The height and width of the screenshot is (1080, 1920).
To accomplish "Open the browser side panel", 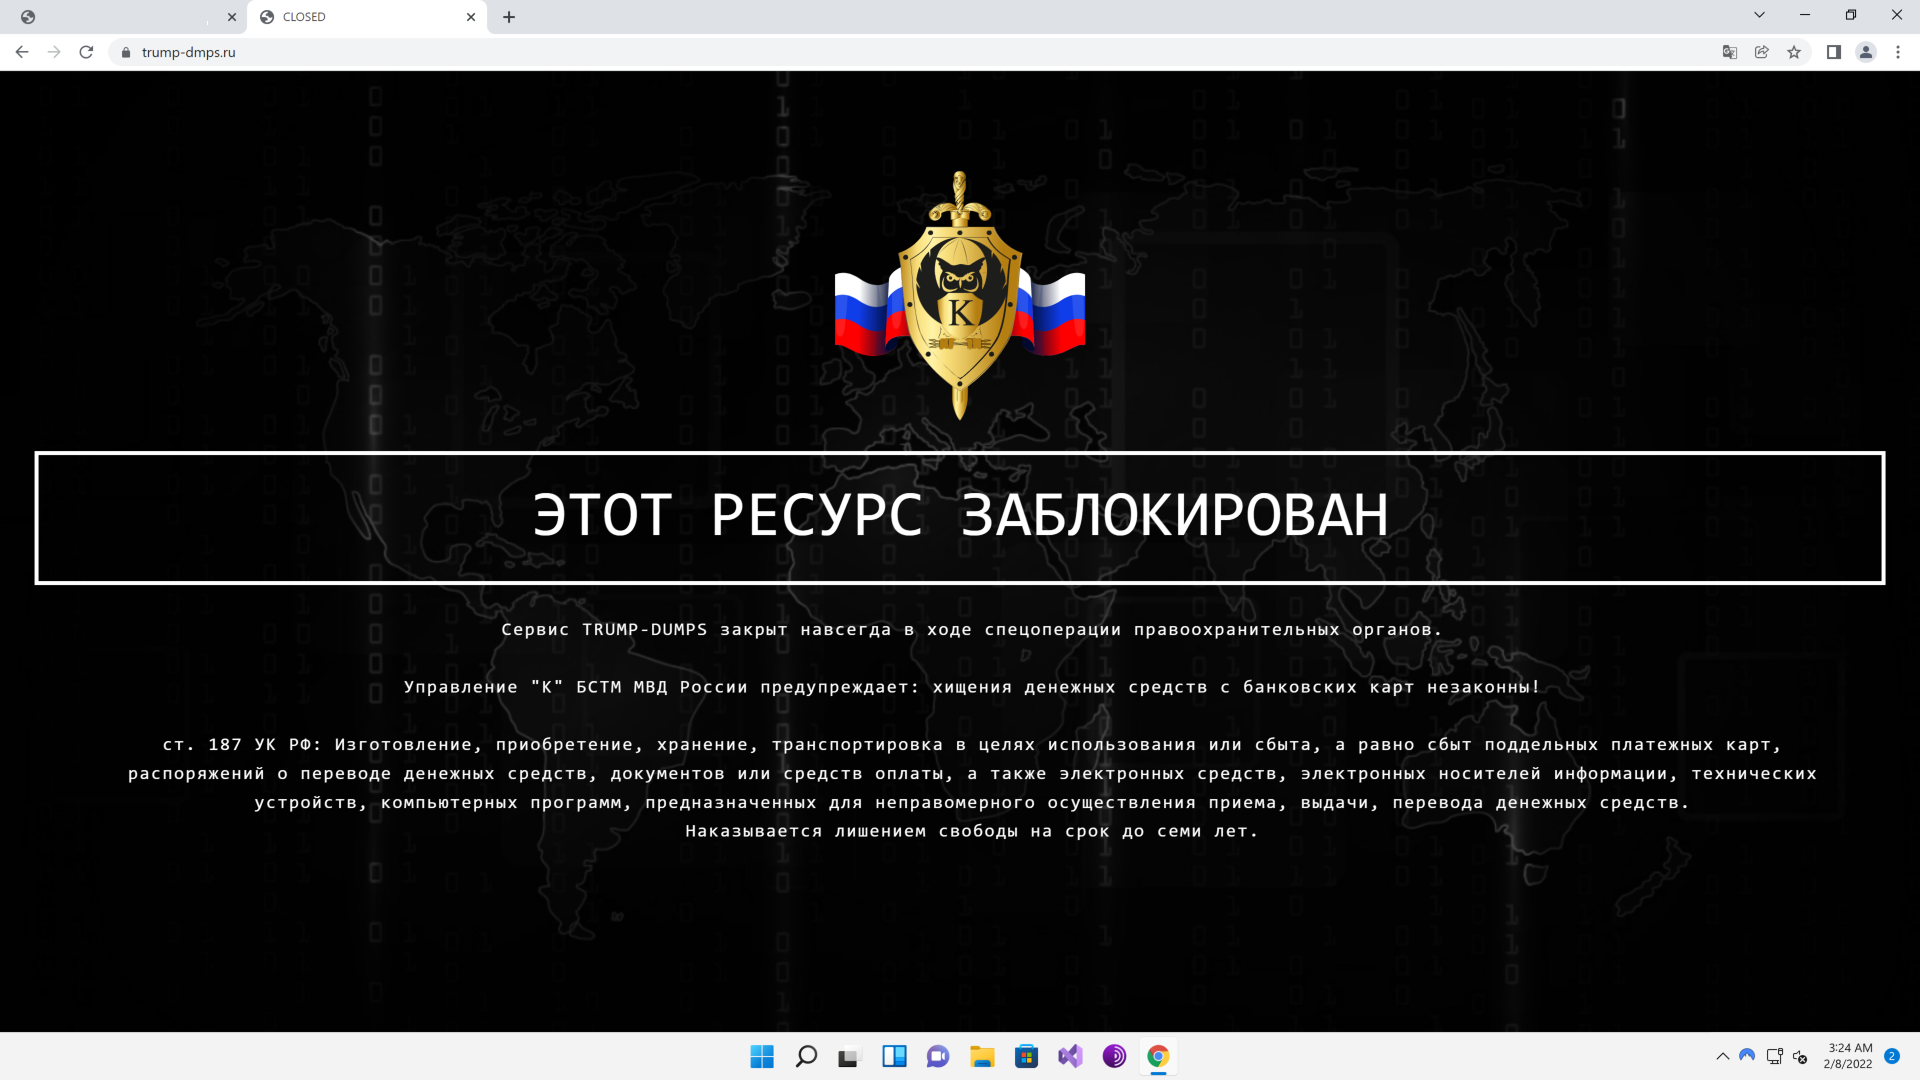I will pyautogui.click(x=1834, y=52).
